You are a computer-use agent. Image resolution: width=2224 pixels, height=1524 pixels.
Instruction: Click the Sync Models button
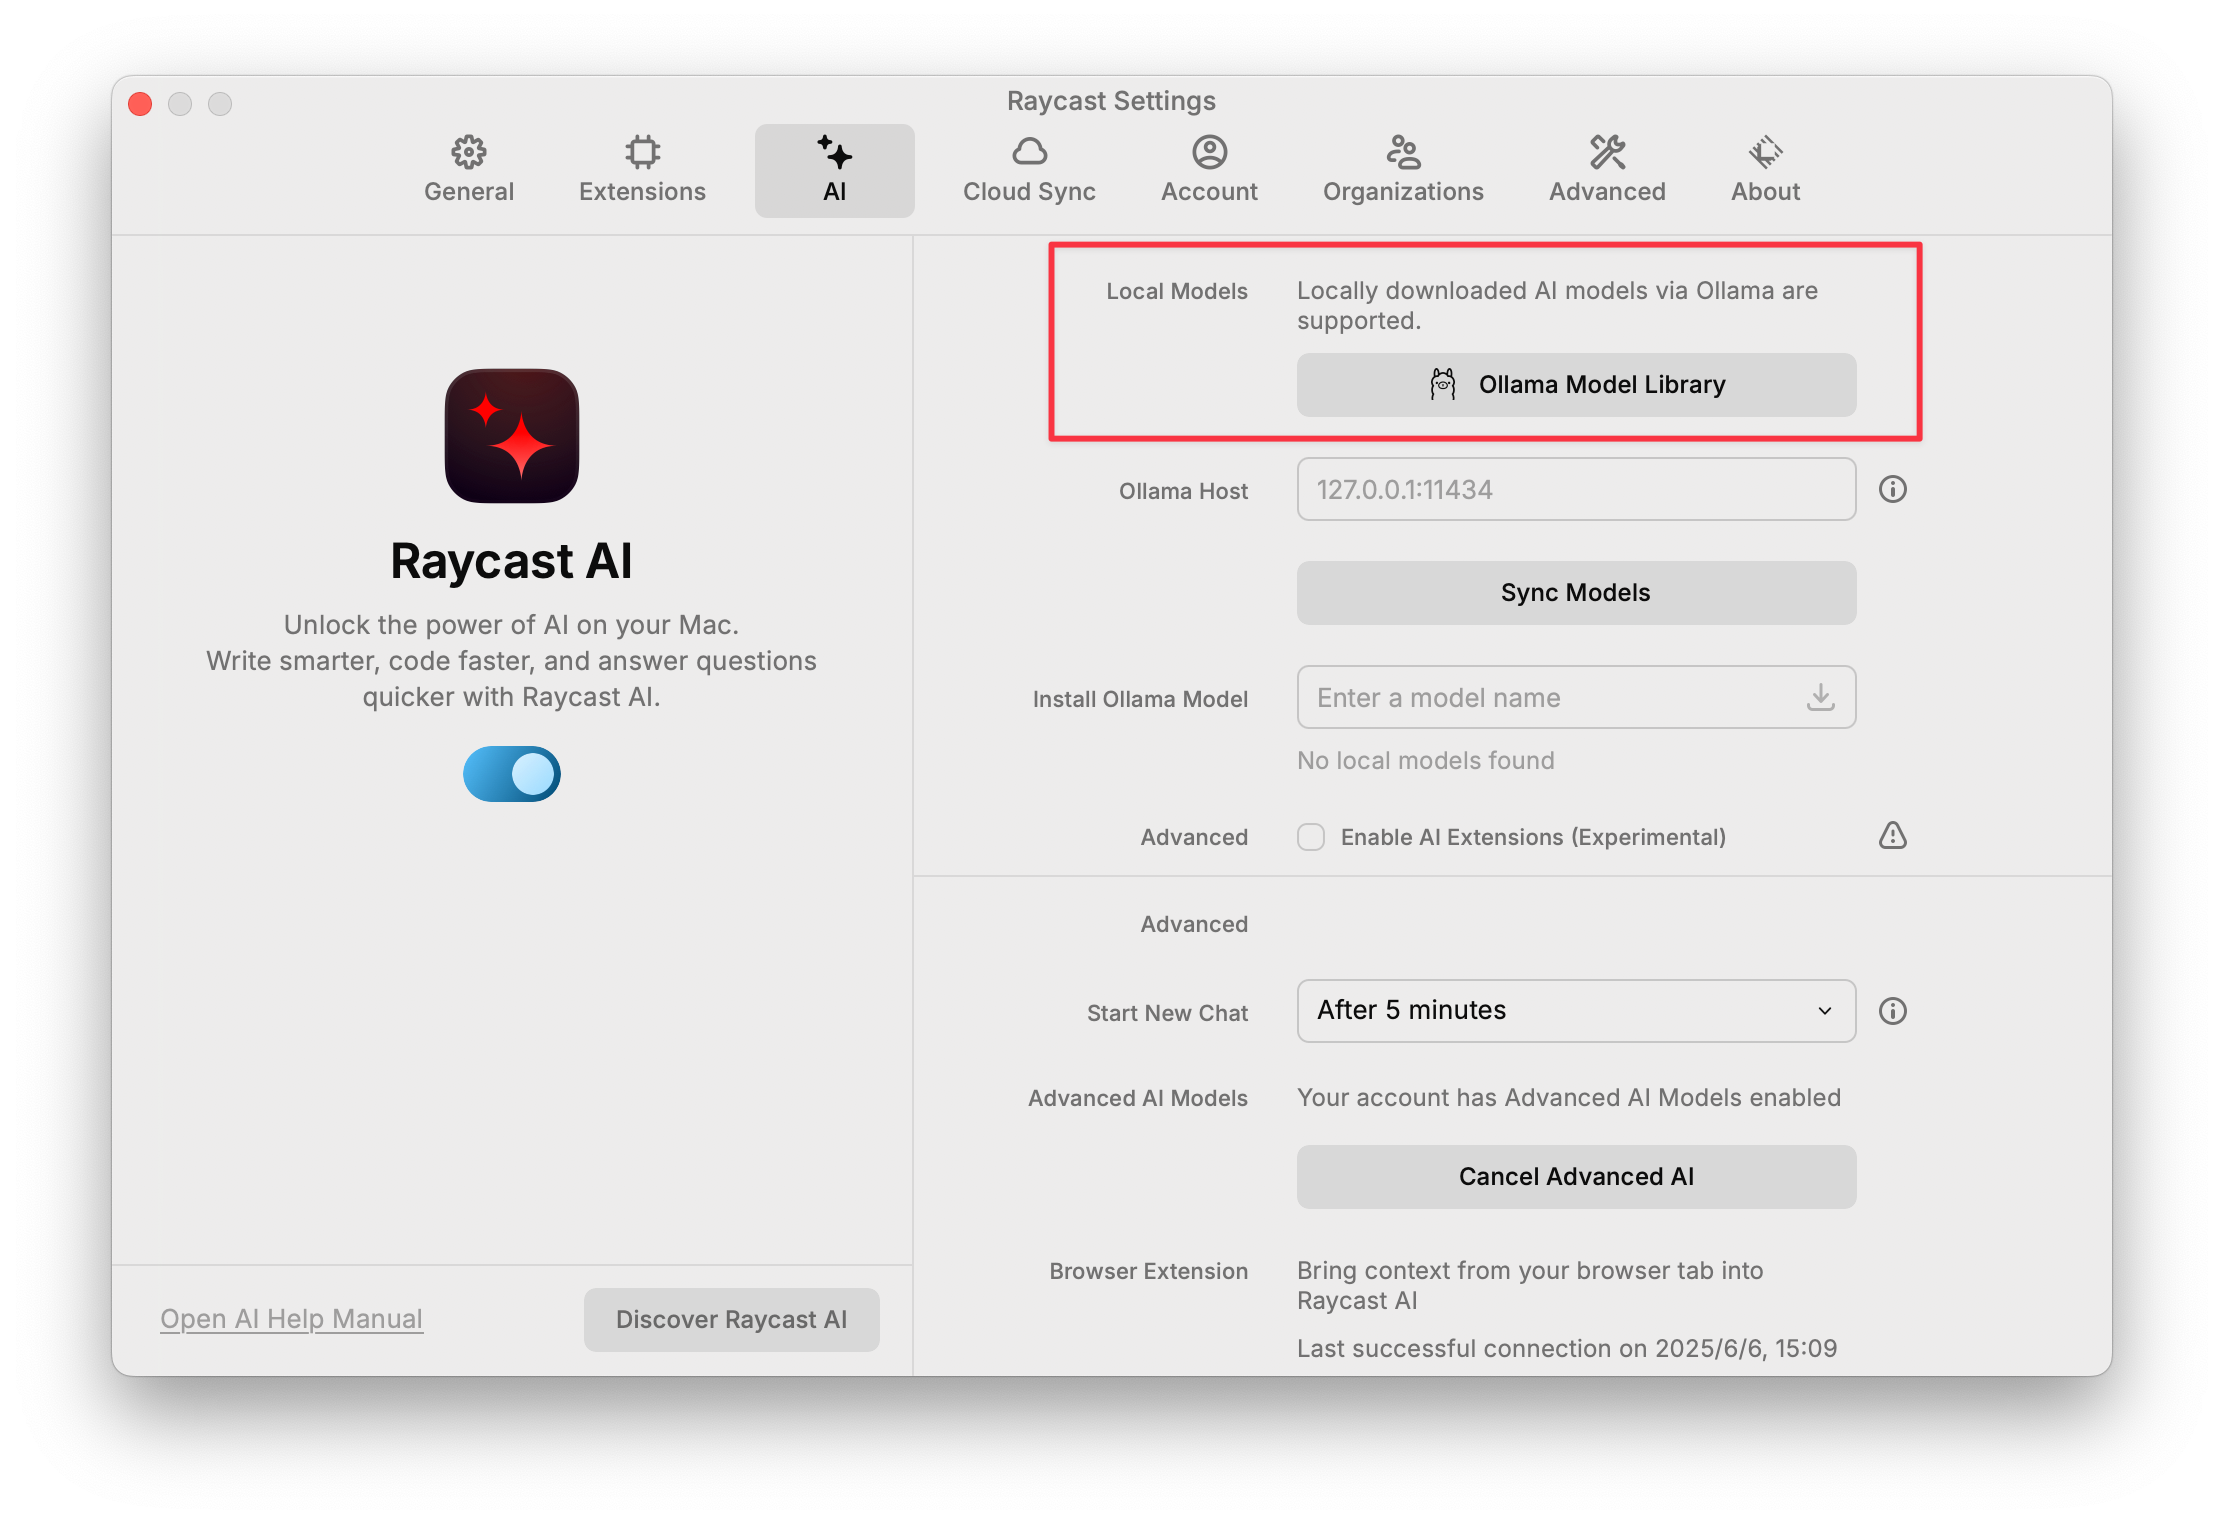click(1576, 592)
